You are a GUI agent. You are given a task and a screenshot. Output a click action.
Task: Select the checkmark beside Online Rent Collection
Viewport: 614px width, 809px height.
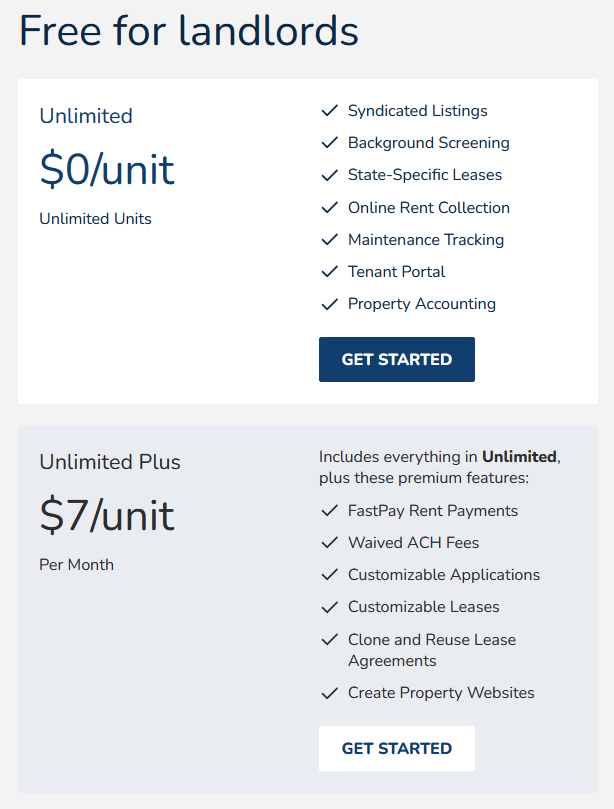[x=329, y=207]
